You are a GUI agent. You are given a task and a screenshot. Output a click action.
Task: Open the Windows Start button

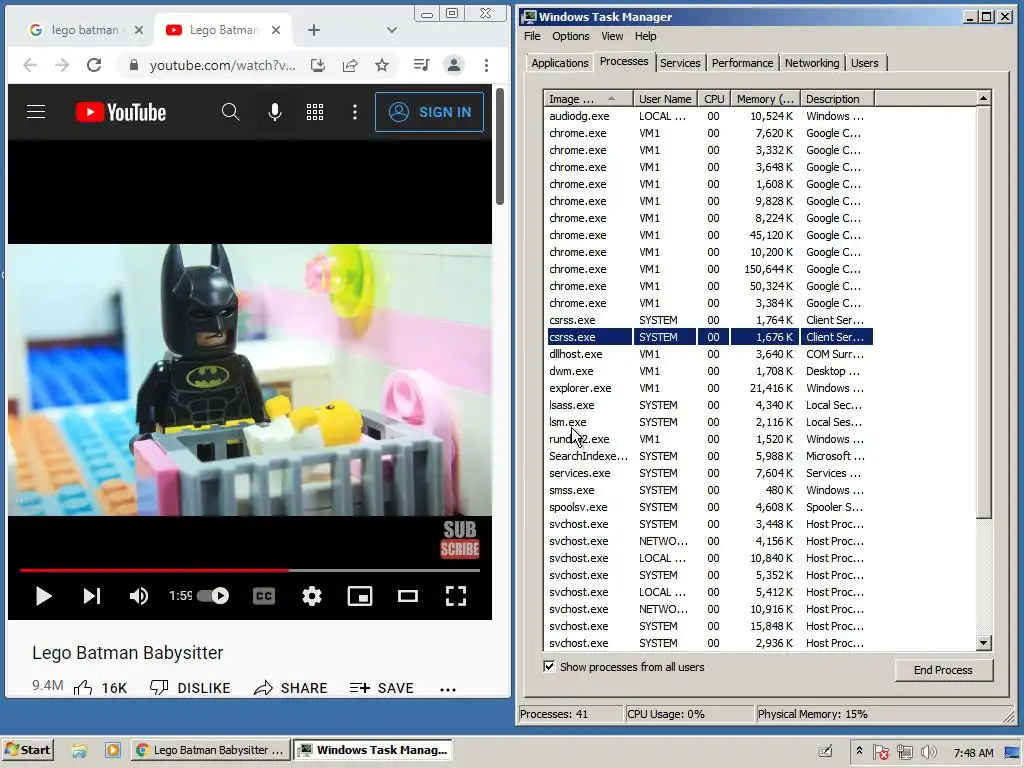click(x=28, y=750)
